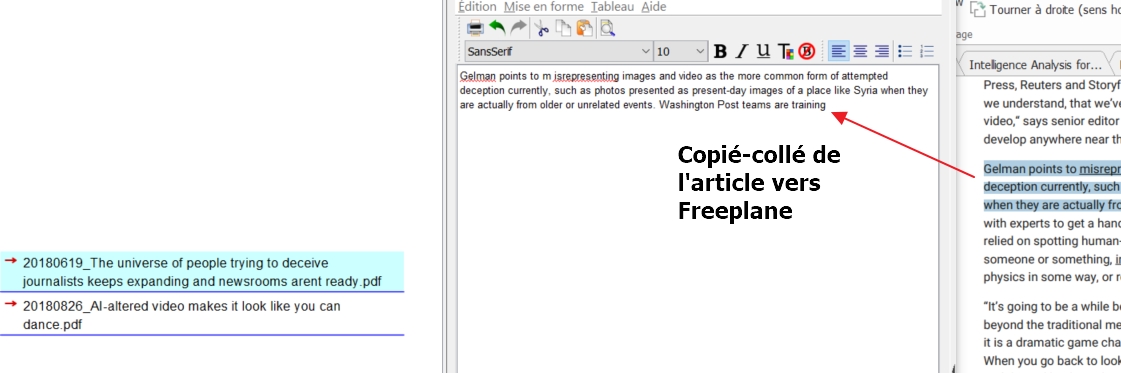Click the word 'Gelman' in the editor text
Screen dimensions: 1121x373
pyautogui.click(x=478, y=76)
